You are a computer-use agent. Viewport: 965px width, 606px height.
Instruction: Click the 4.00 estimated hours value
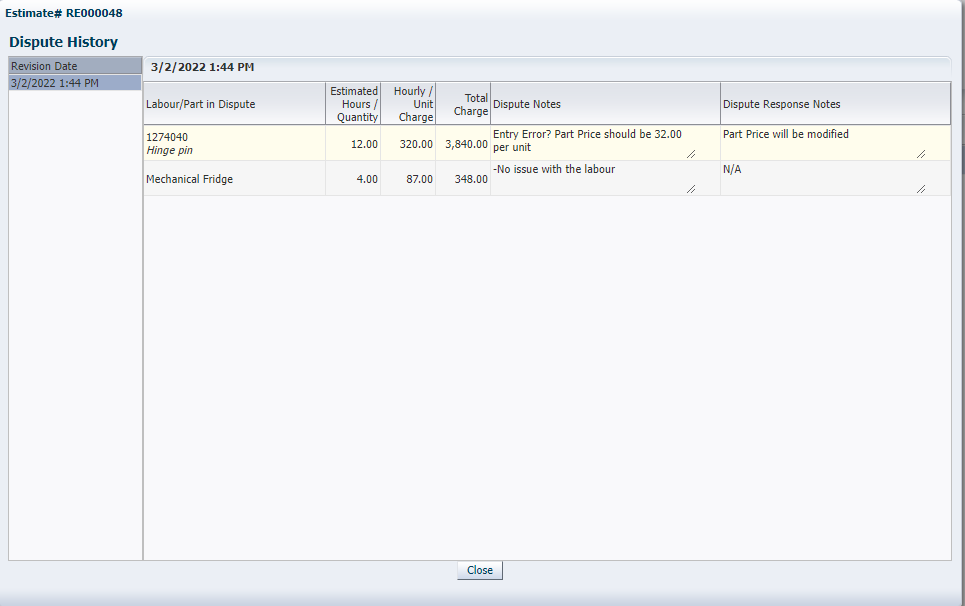367,179
